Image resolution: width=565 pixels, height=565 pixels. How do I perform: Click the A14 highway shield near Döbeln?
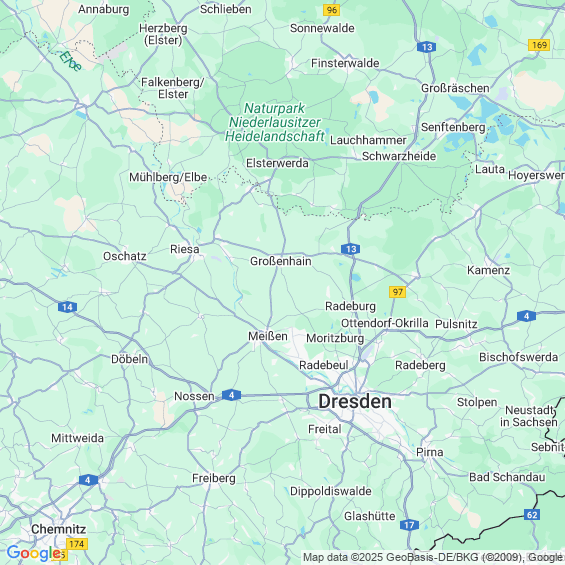pos(67,307)
